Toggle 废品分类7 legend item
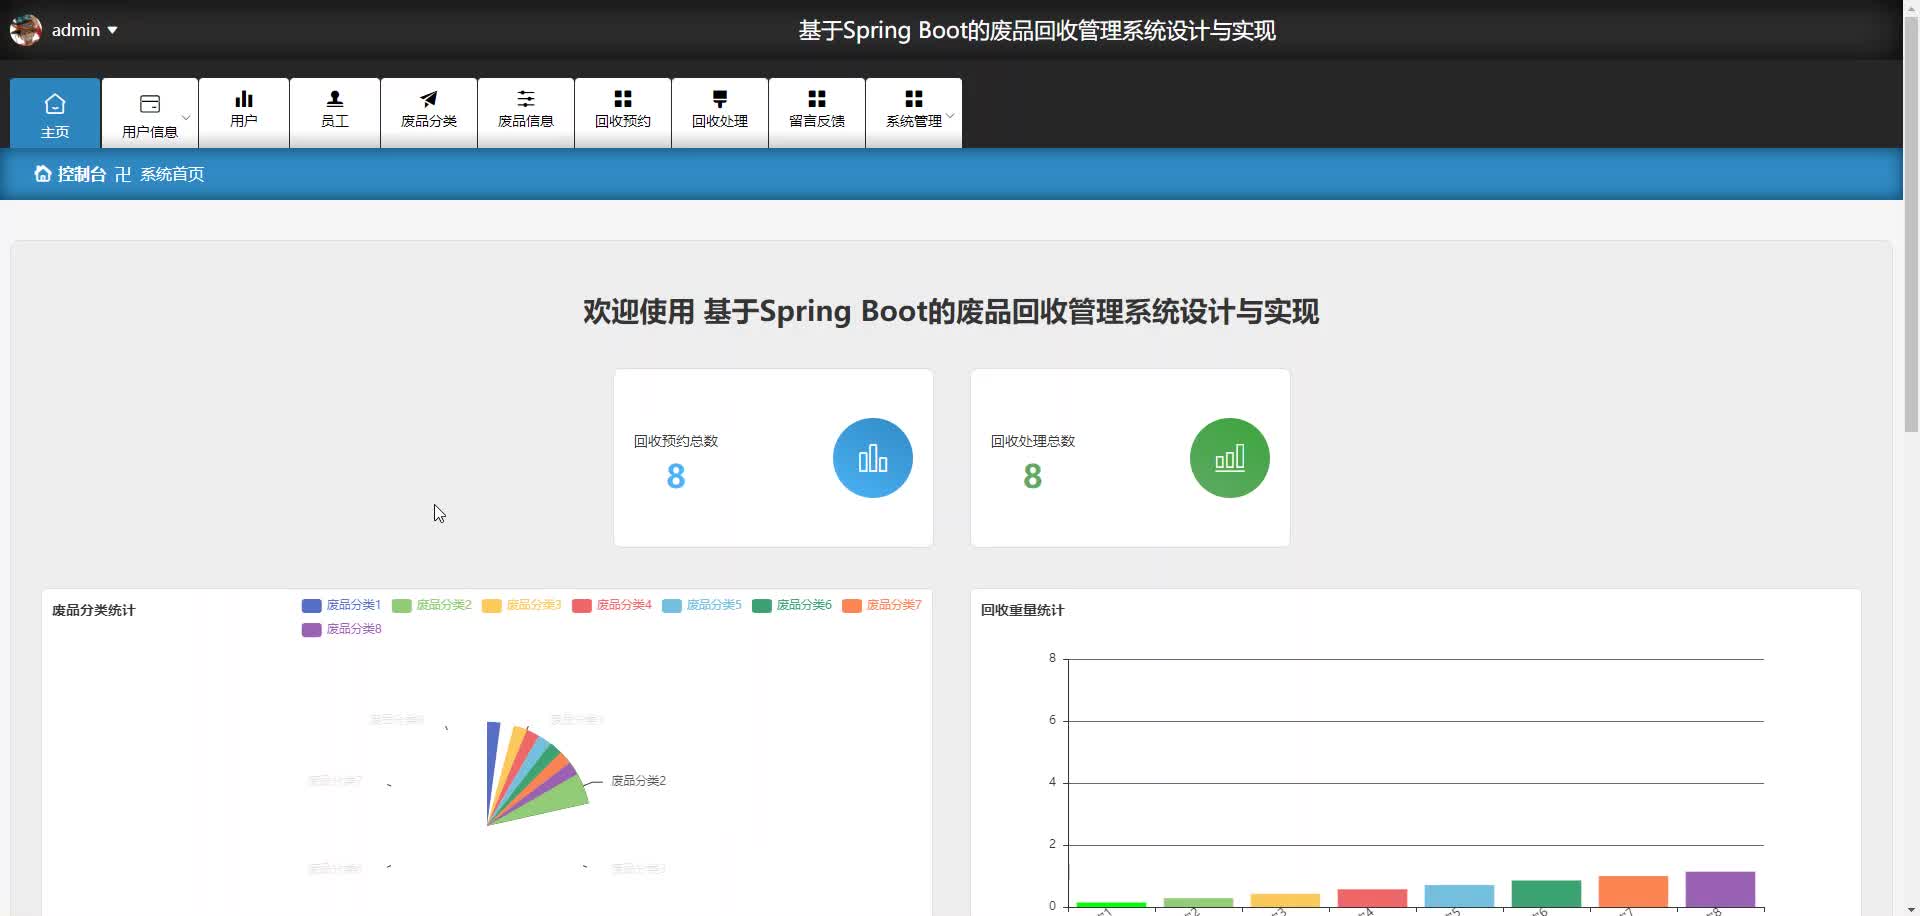The image size is (1920, 916). [881, 605]
